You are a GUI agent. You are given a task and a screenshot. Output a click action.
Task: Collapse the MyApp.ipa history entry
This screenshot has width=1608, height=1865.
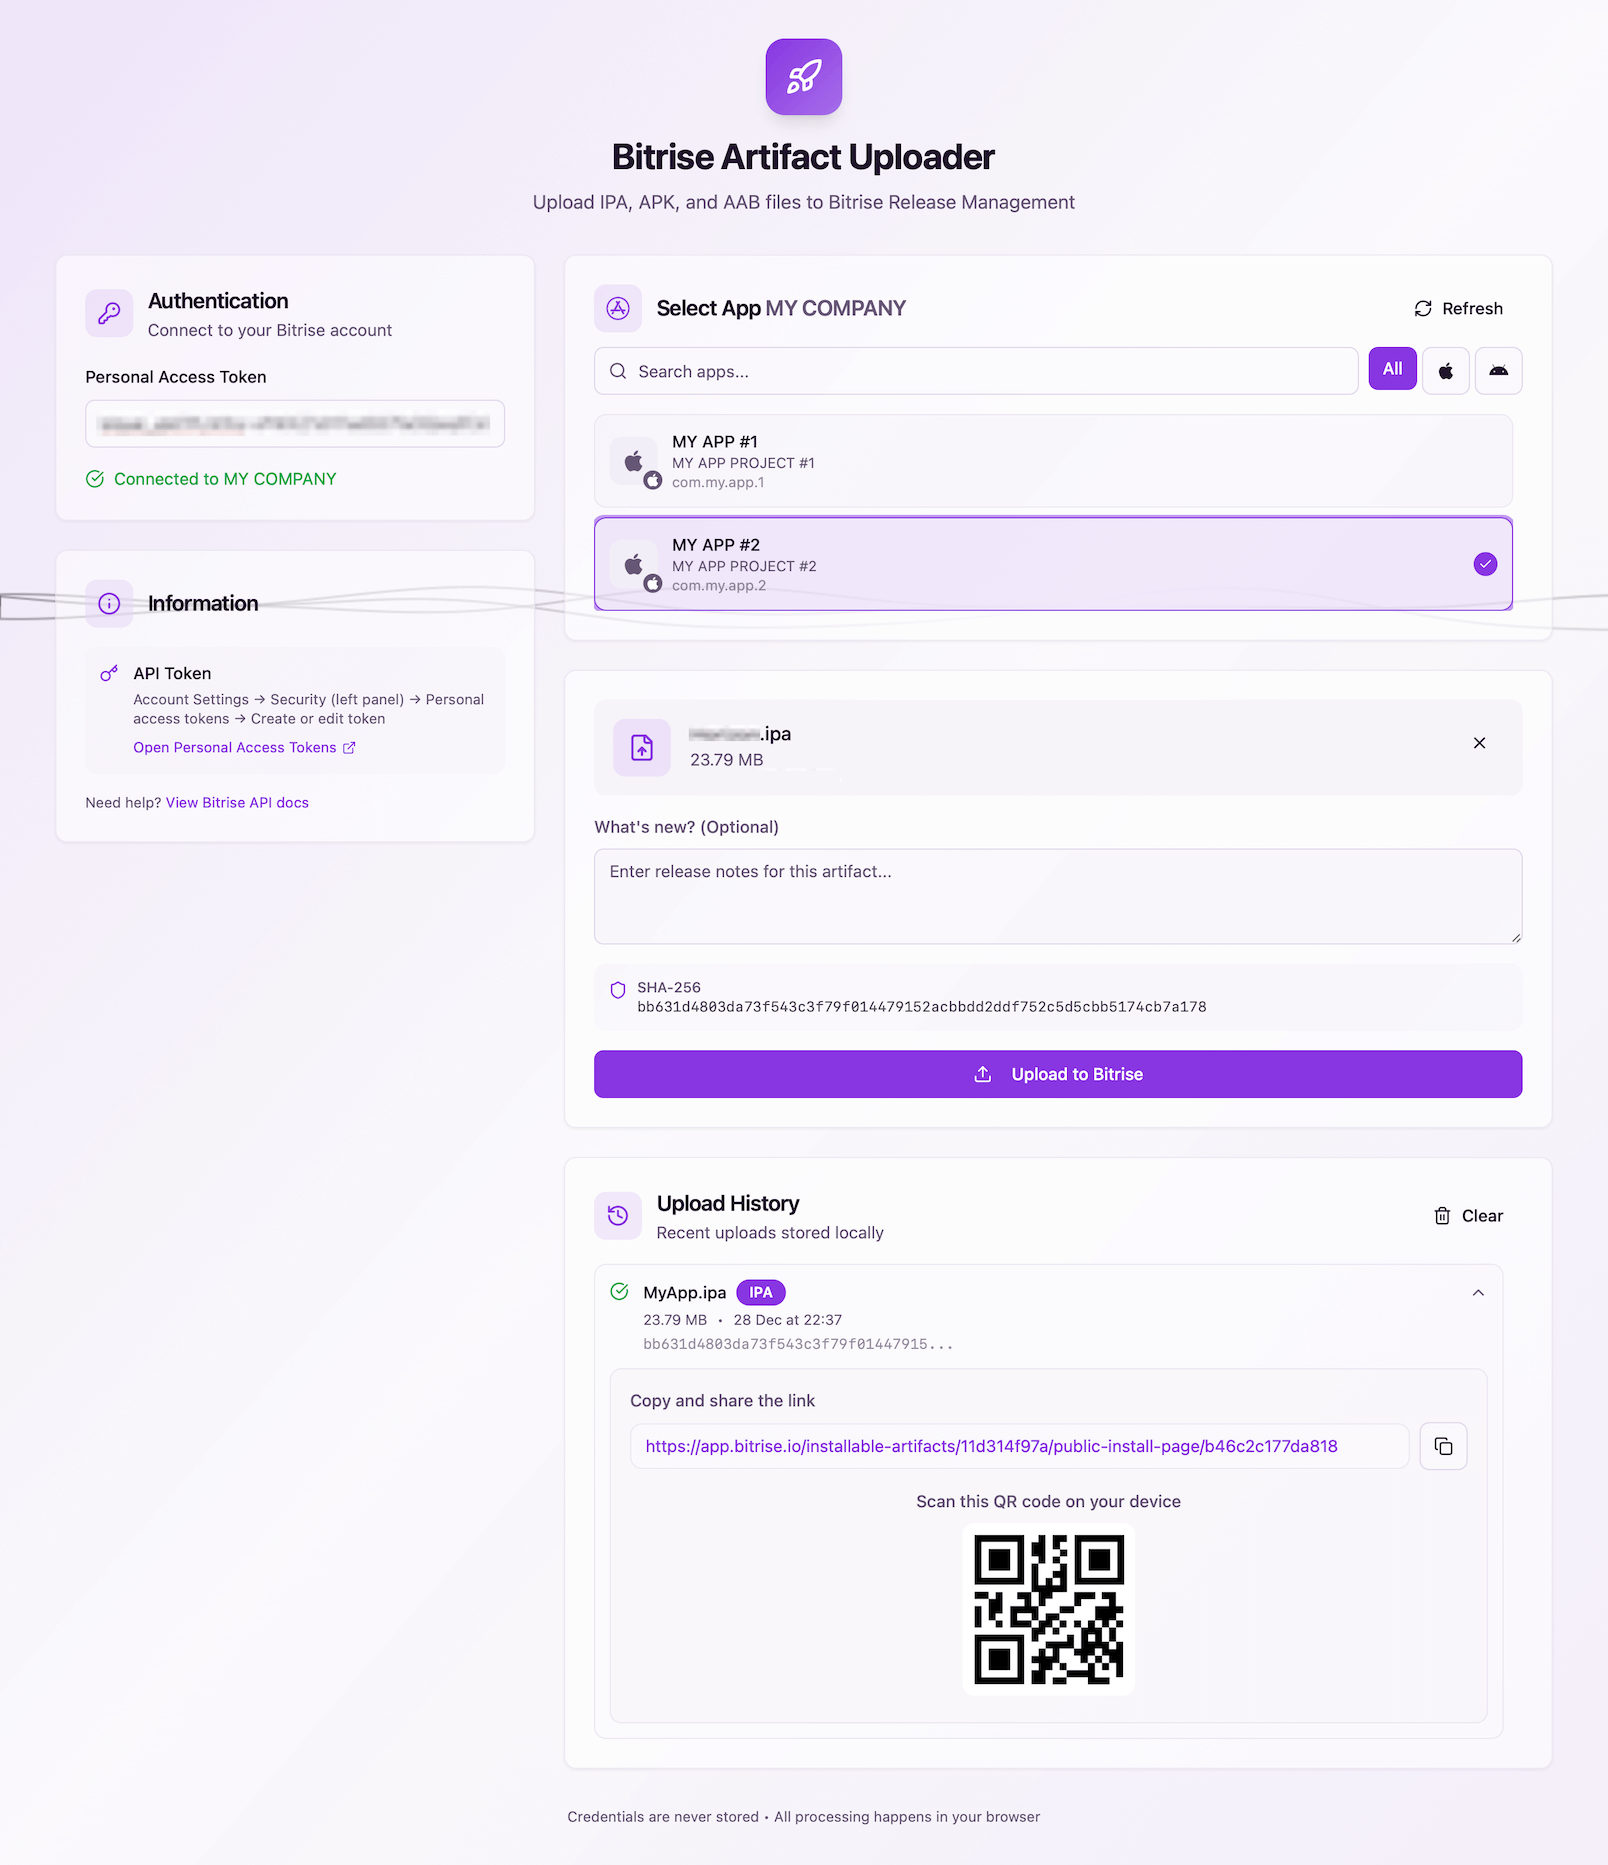1478,1292
